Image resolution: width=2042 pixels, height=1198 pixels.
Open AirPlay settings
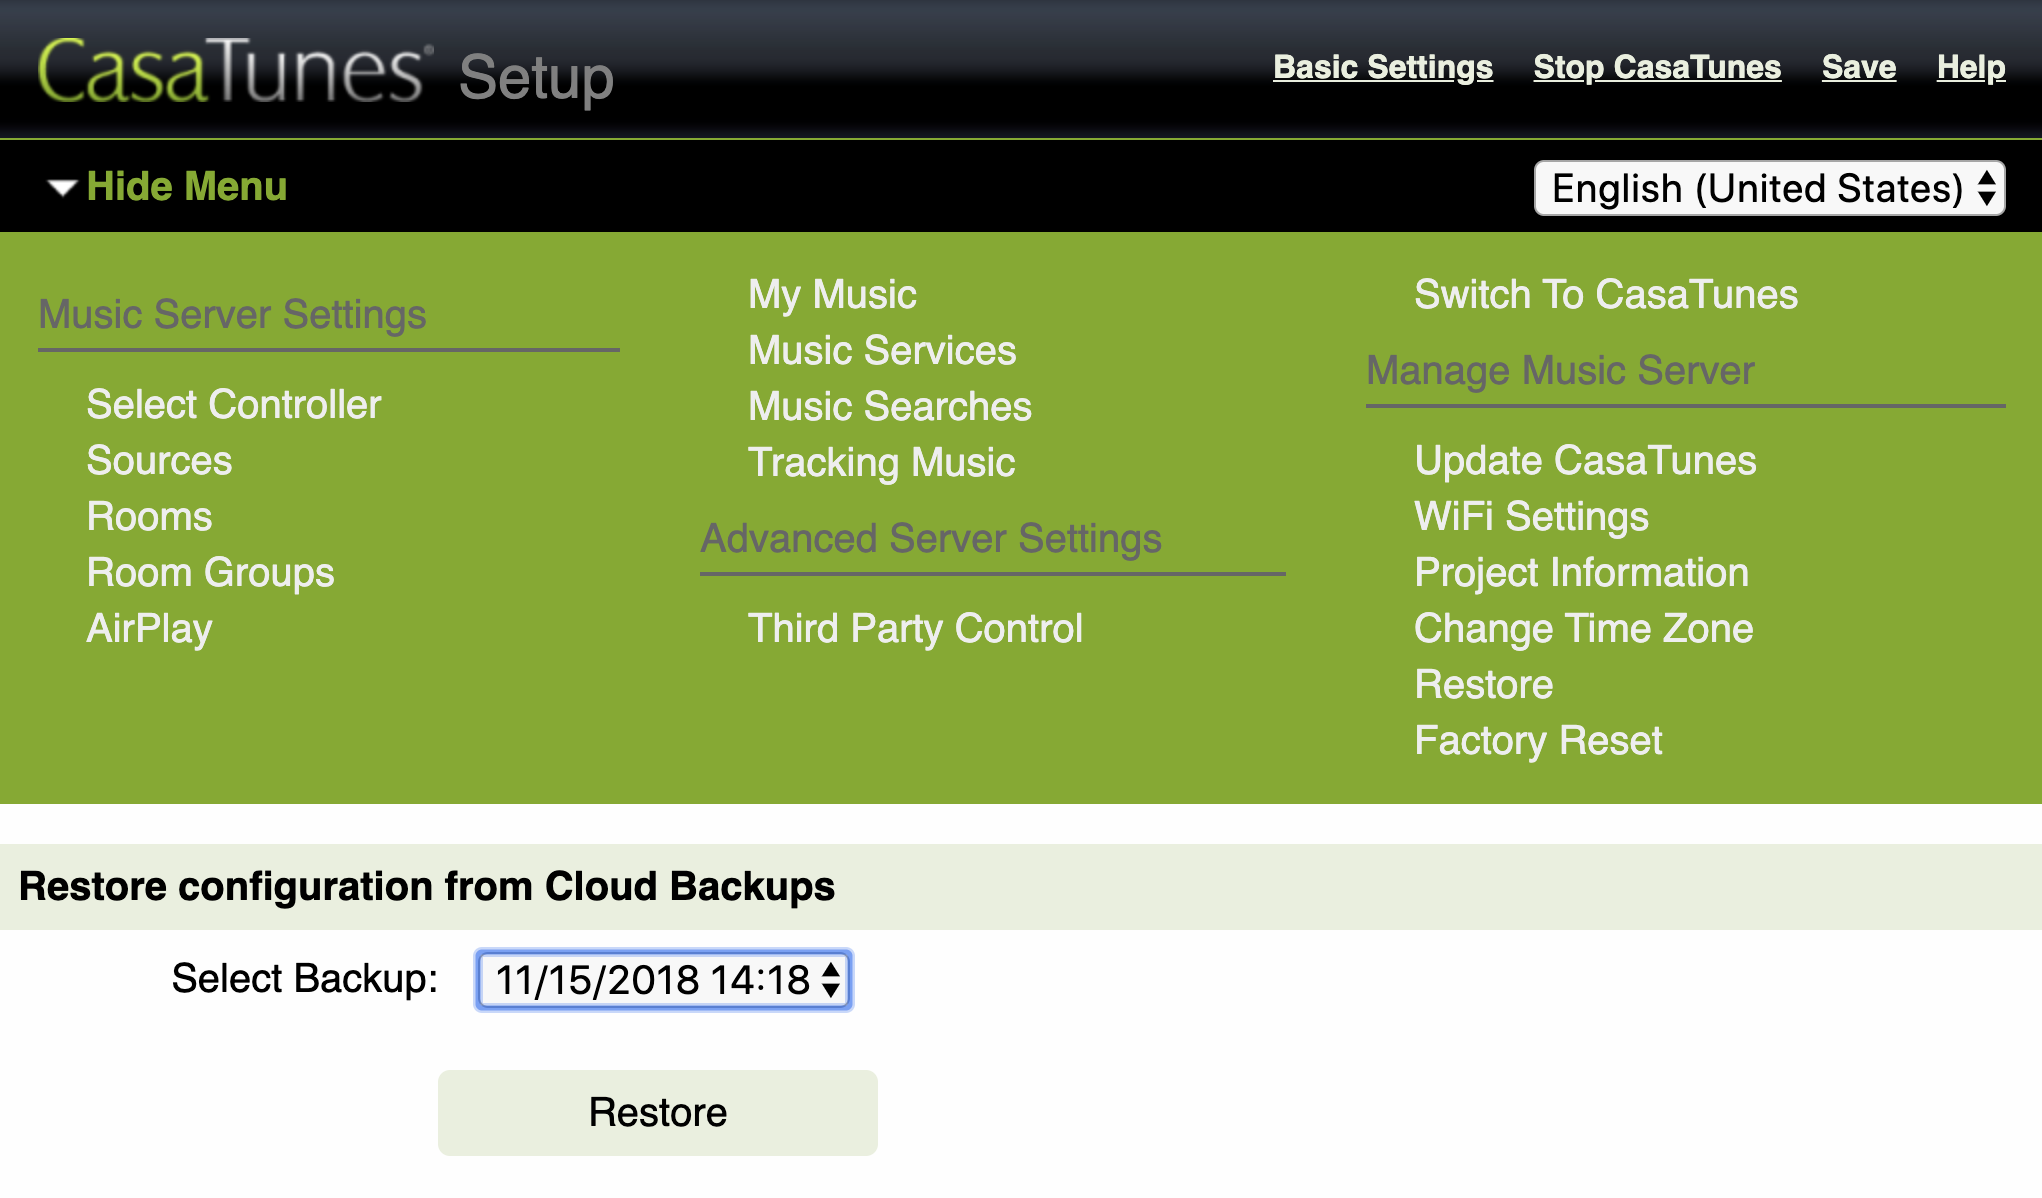click(x=149, y=629)
